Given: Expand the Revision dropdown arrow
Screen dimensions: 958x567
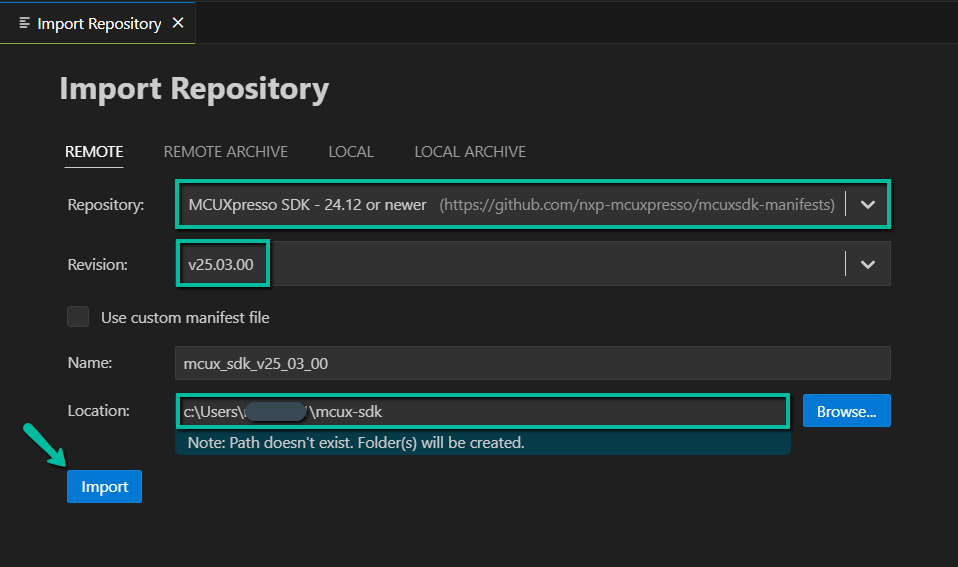Looking at the screenshot, I should (x=868, y=264).
